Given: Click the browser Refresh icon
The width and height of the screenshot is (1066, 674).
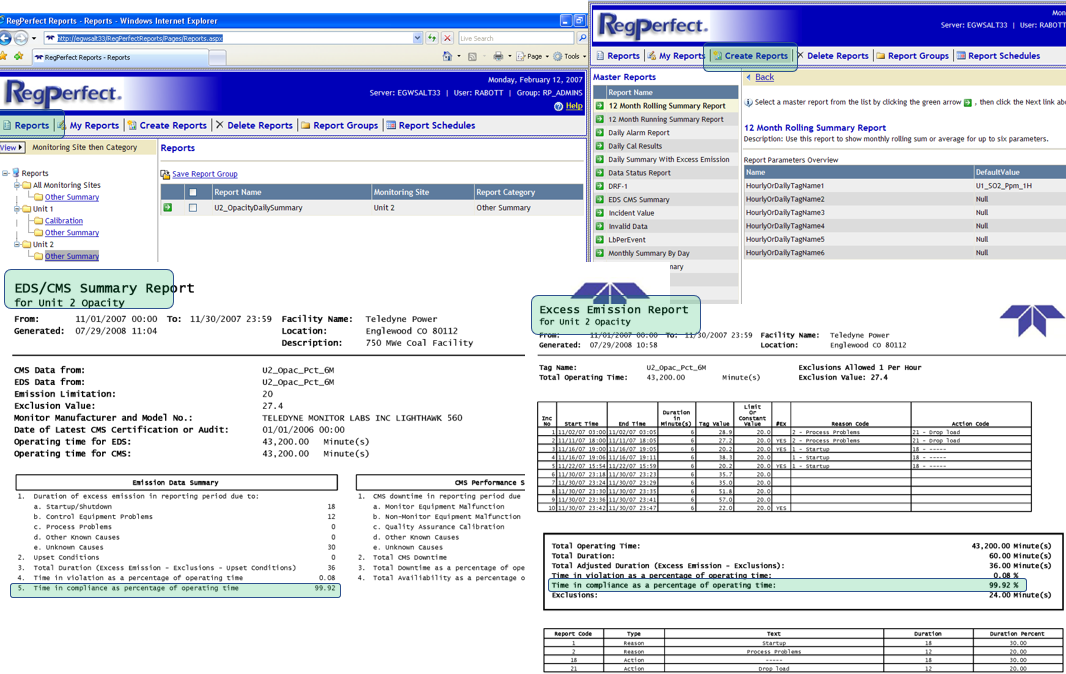Looking at the screenshot, I should coord(432,38).
